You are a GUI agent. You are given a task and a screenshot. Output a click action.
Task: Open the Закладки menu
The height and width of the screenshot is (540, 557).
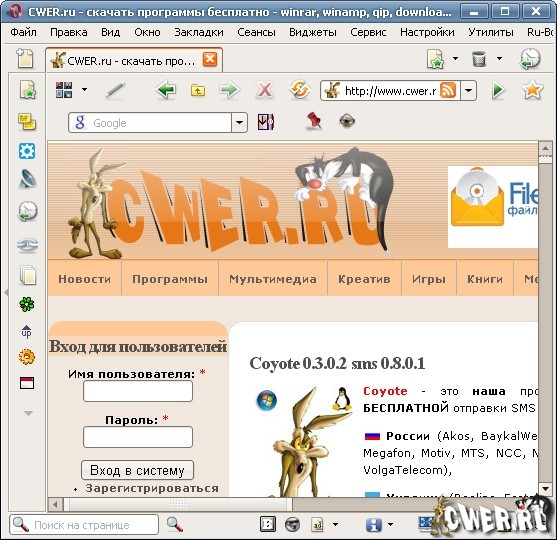click(x=199, y=32)
